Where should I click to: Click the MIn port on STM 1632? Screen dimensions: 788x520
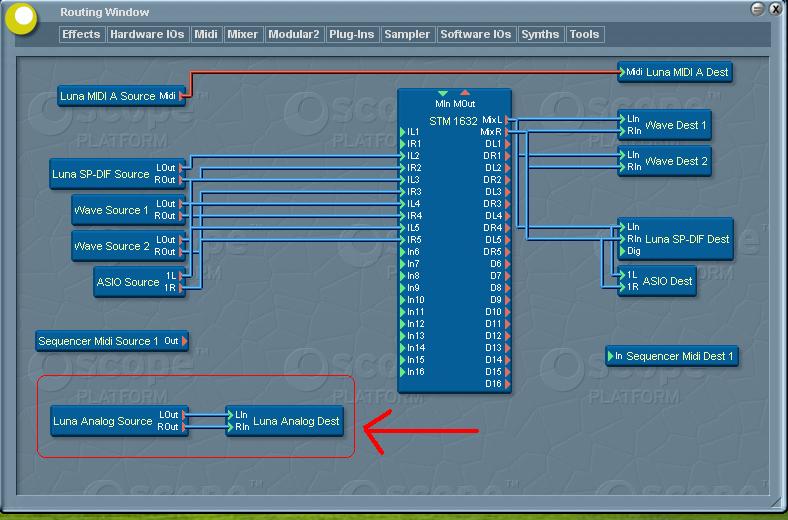click(x=443, y=93)
